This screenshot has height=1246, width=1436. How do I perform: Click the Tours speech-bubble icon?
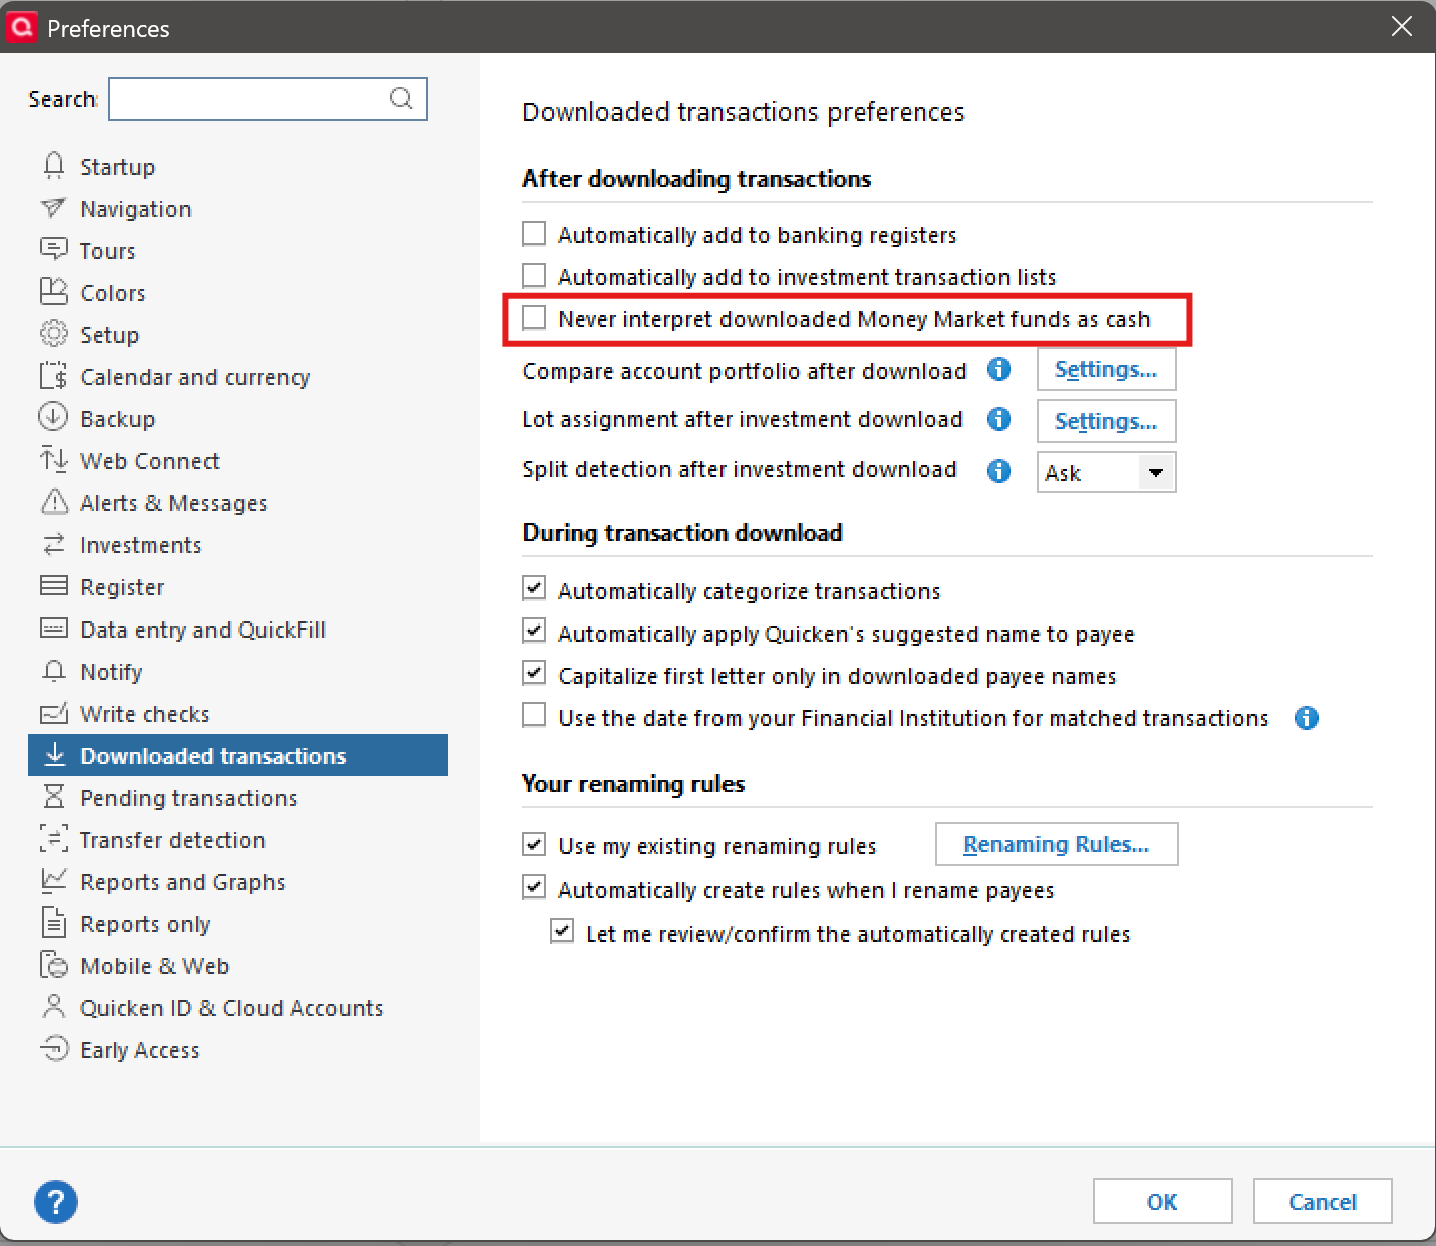tap(54, 250)
